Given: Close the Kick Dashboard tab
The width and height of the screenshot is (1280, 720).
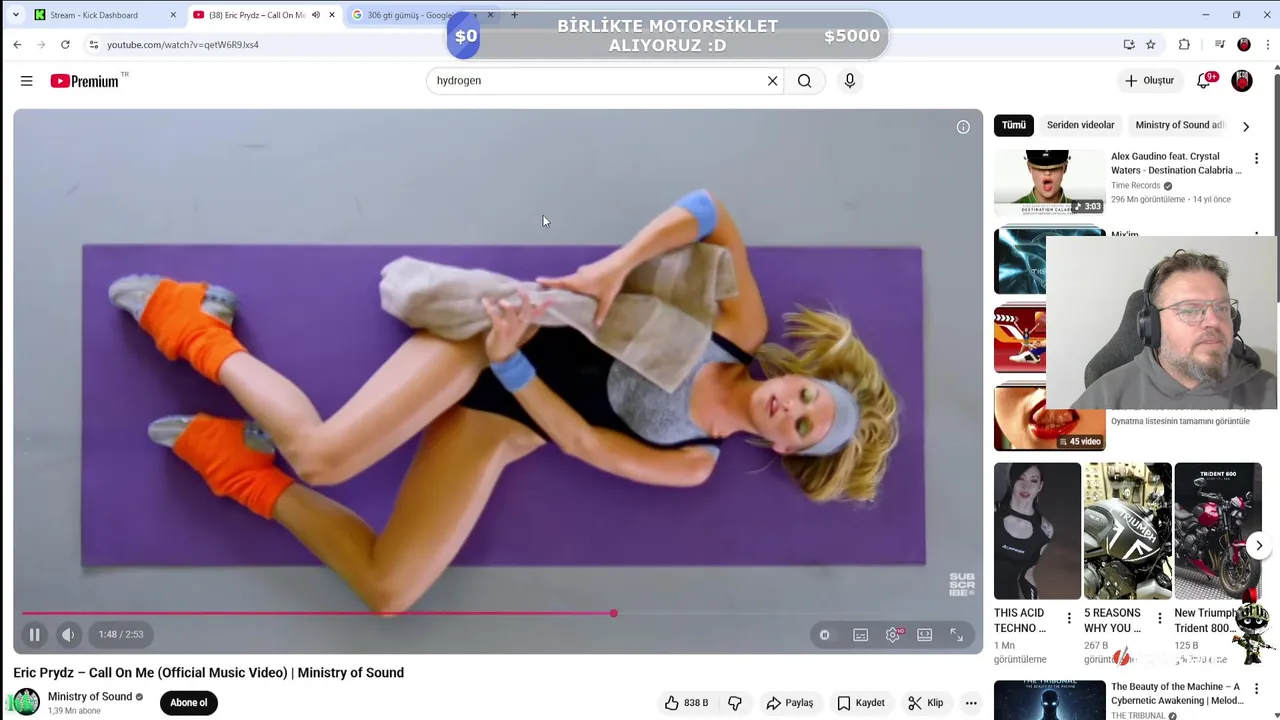Looking at the screenshot, I should (173, 15).
